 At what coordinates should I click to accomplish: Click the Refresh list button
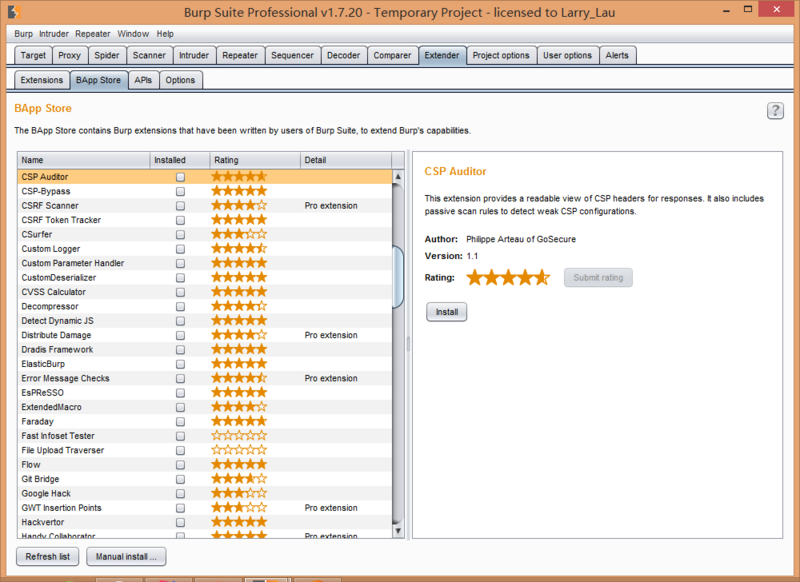click(47, 556)
